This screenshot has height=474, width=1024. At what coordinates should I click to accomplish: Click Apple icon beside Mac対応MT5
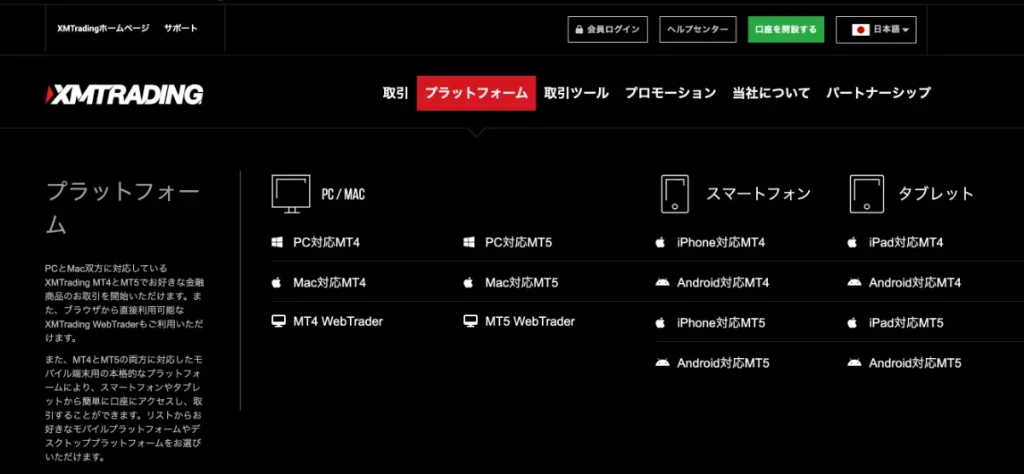468,283
